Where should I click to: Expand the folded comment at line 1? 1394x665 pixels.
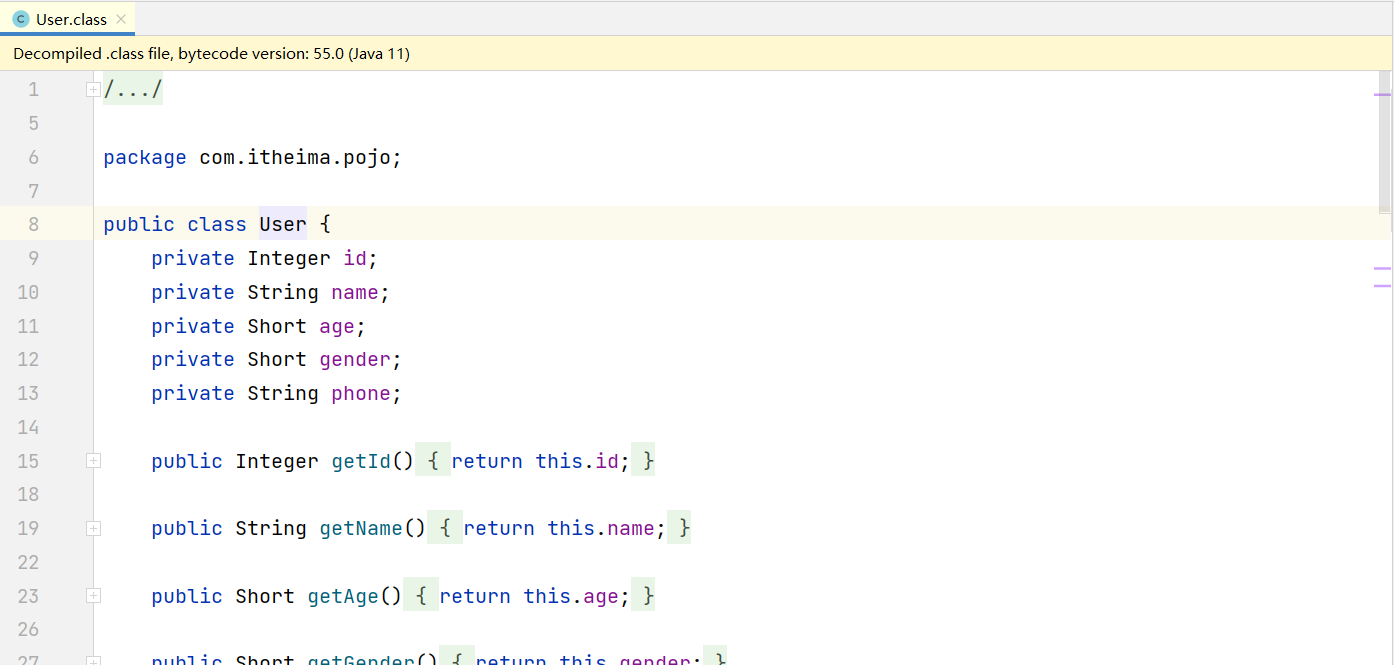[x=93, y=90]
